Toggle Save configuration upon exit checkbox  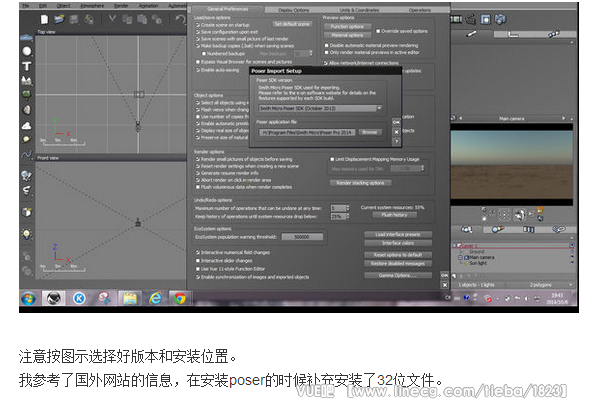[x=198, y=32]
